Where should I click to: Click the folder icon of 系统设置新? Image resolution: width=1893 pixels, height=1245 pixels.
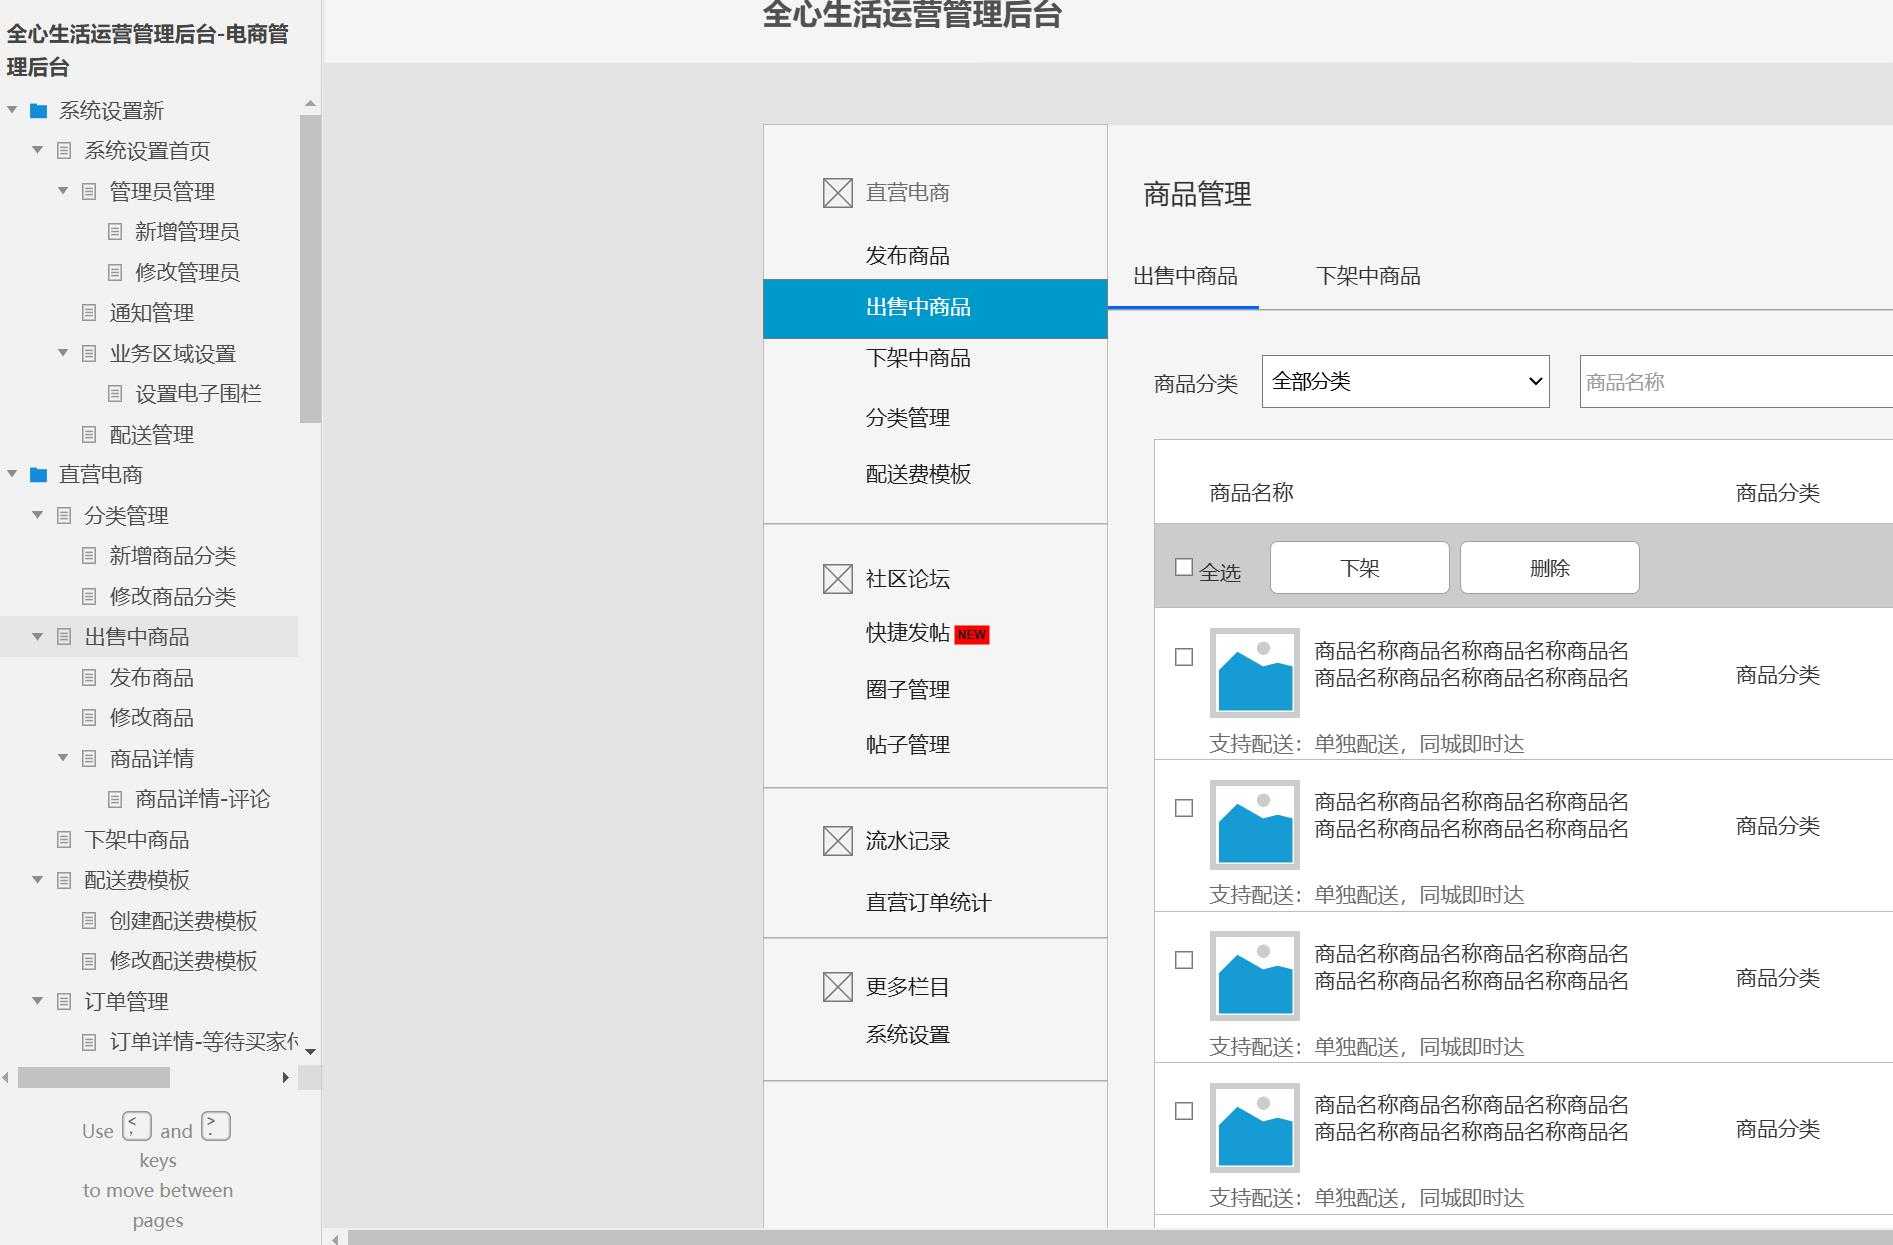coord(38,111)
